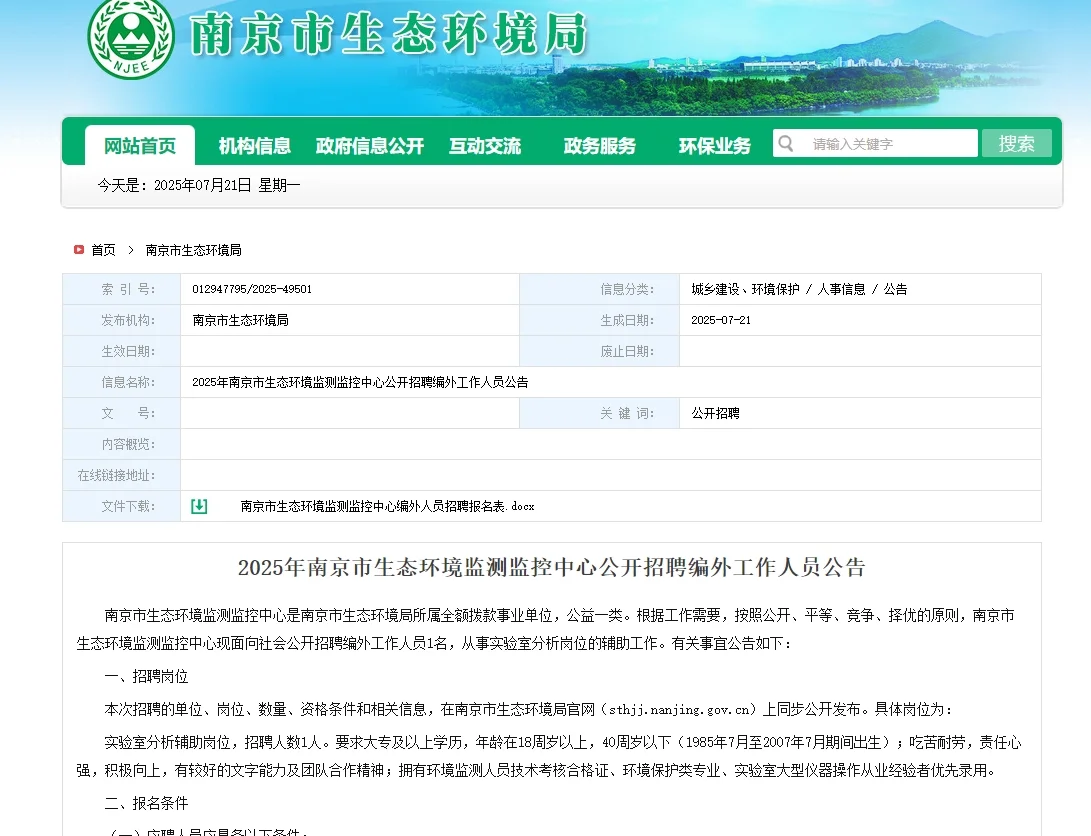Click the category 城乡建设、环境保护 / 人事信息 / 公告
The height and width of the screenshot is (836, 1091).
[x=799, y=289]
